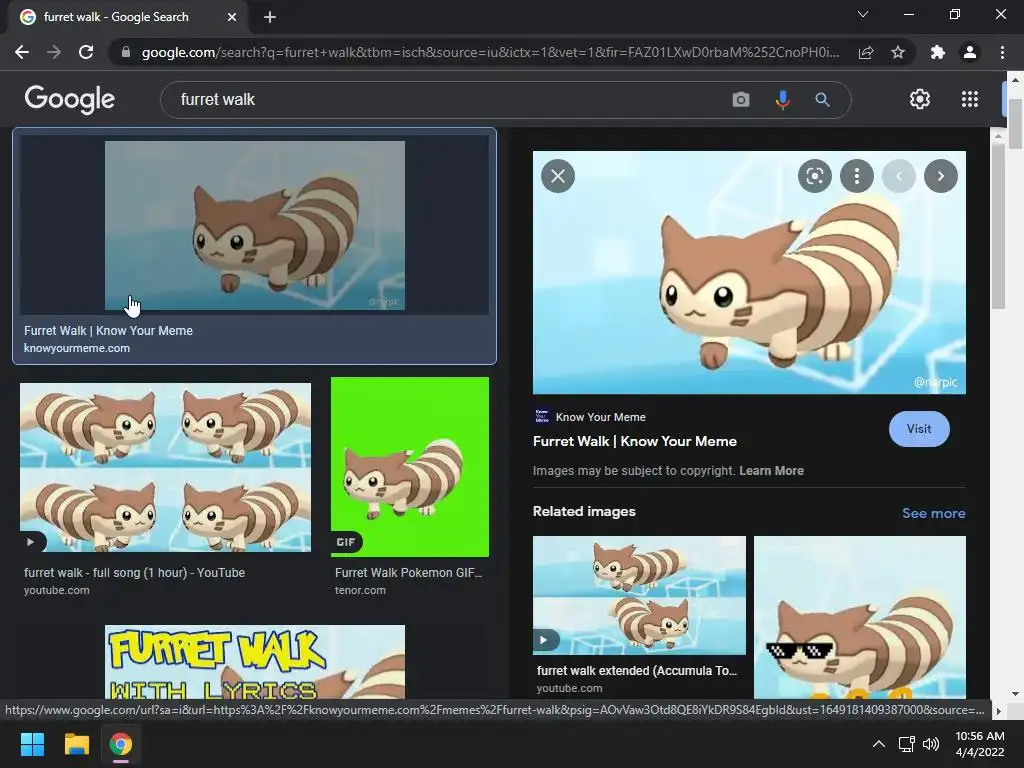Open green-screen Furret tenor GIF
The image size is (1024, 768).
pos(409,467)
